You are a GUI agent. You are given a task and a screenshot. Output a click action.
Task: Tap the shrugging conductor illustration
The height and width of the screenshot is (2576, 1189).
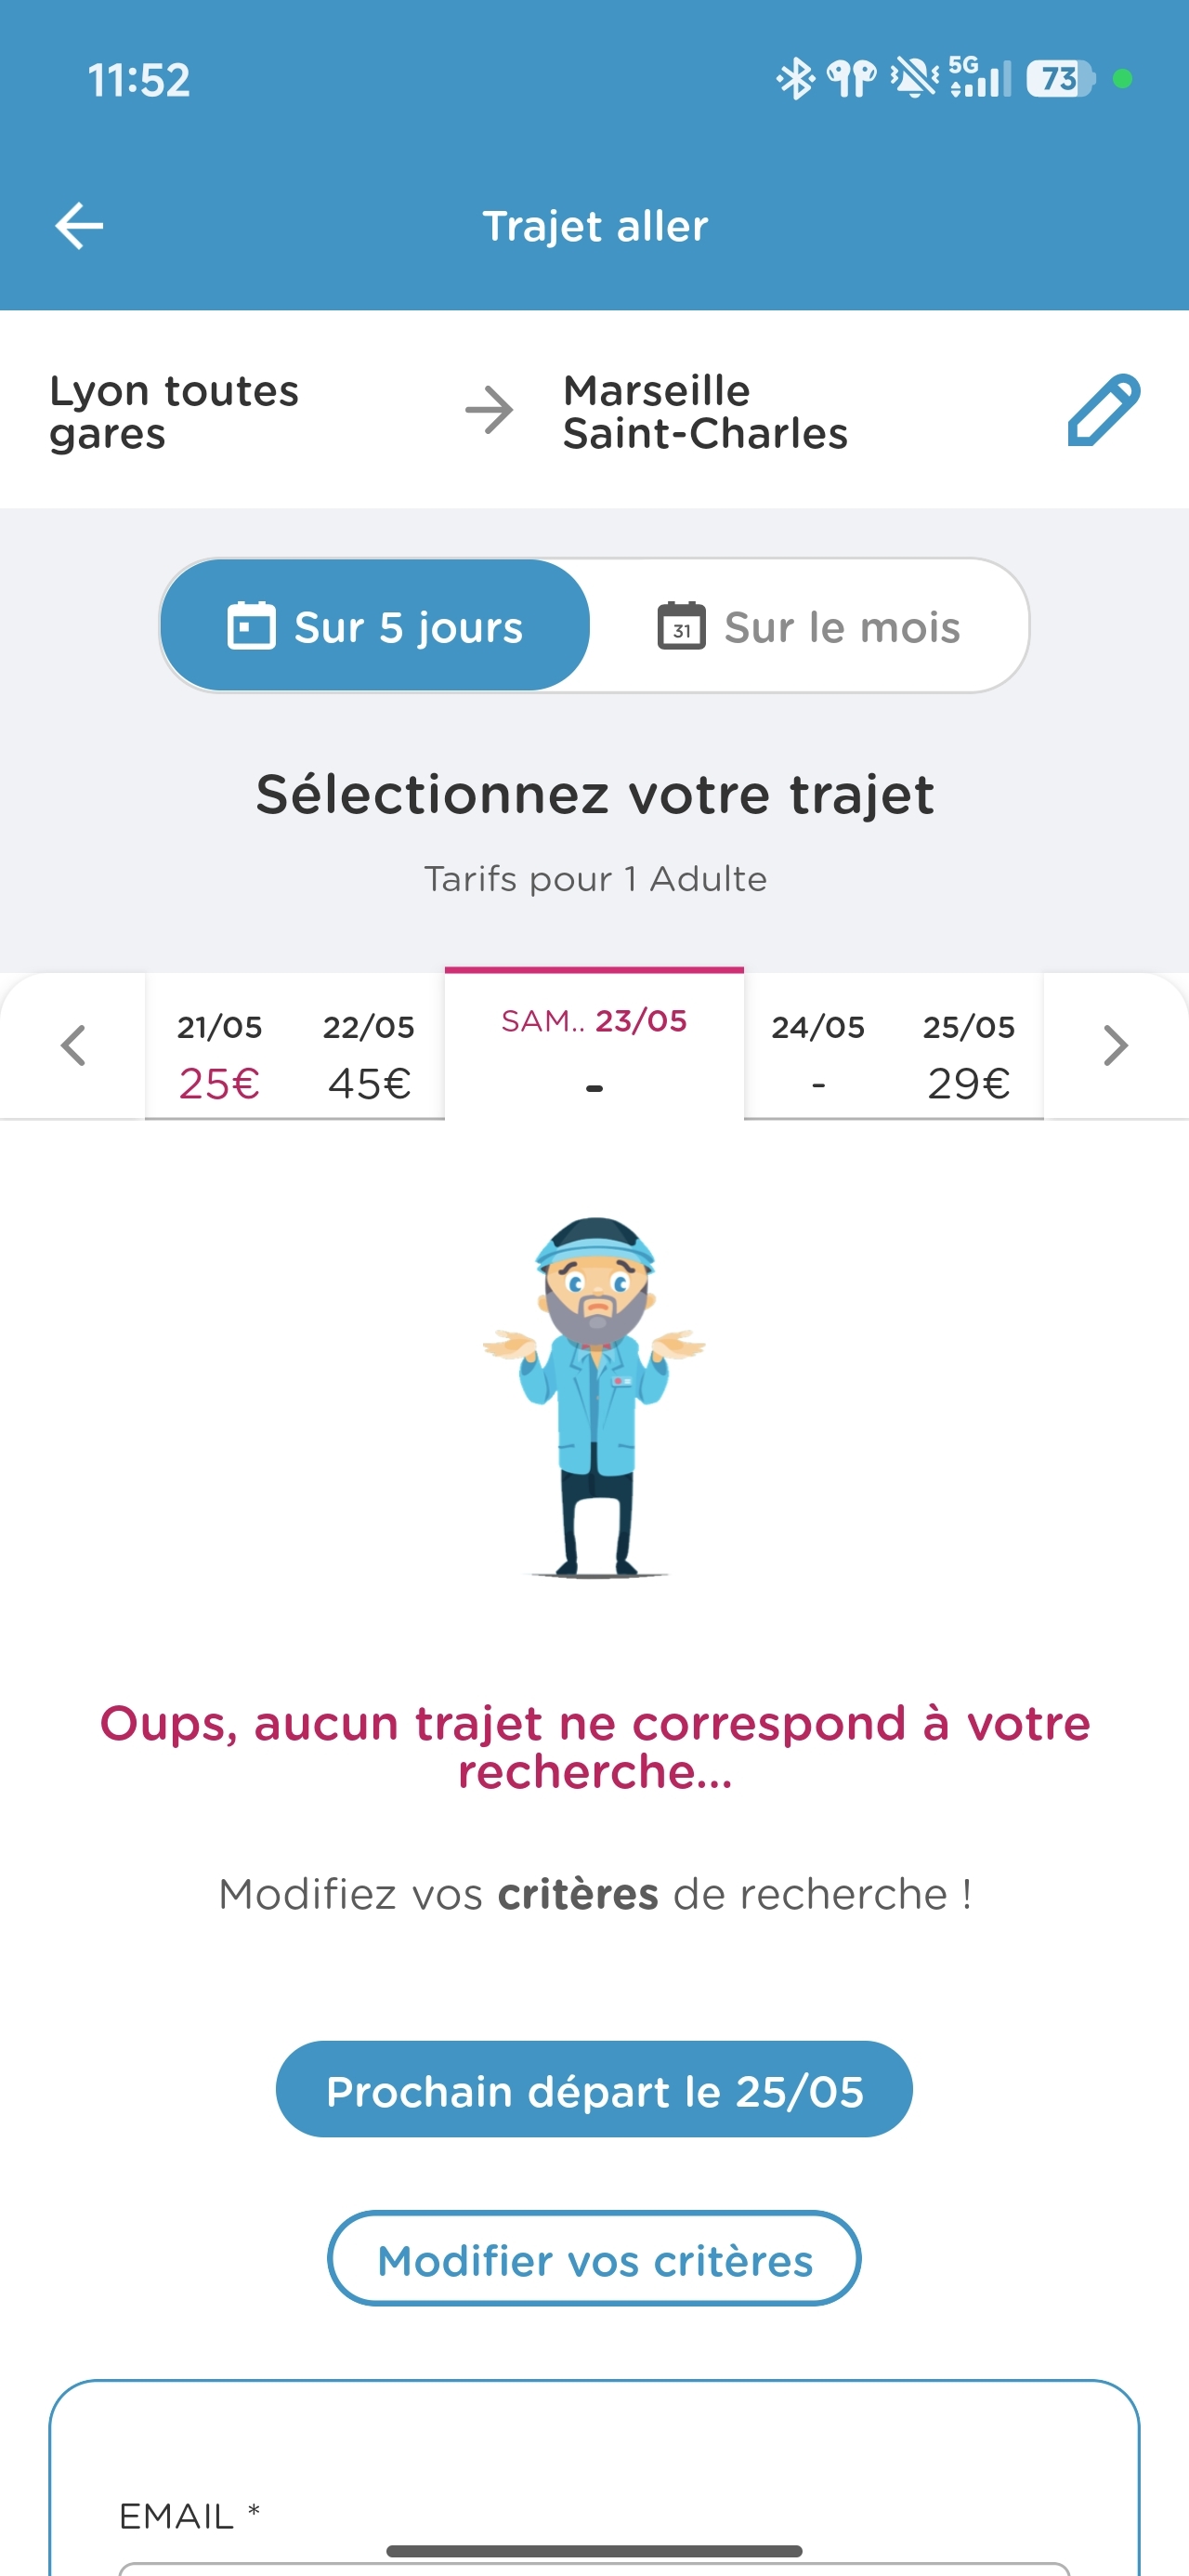pos(595,1397)
